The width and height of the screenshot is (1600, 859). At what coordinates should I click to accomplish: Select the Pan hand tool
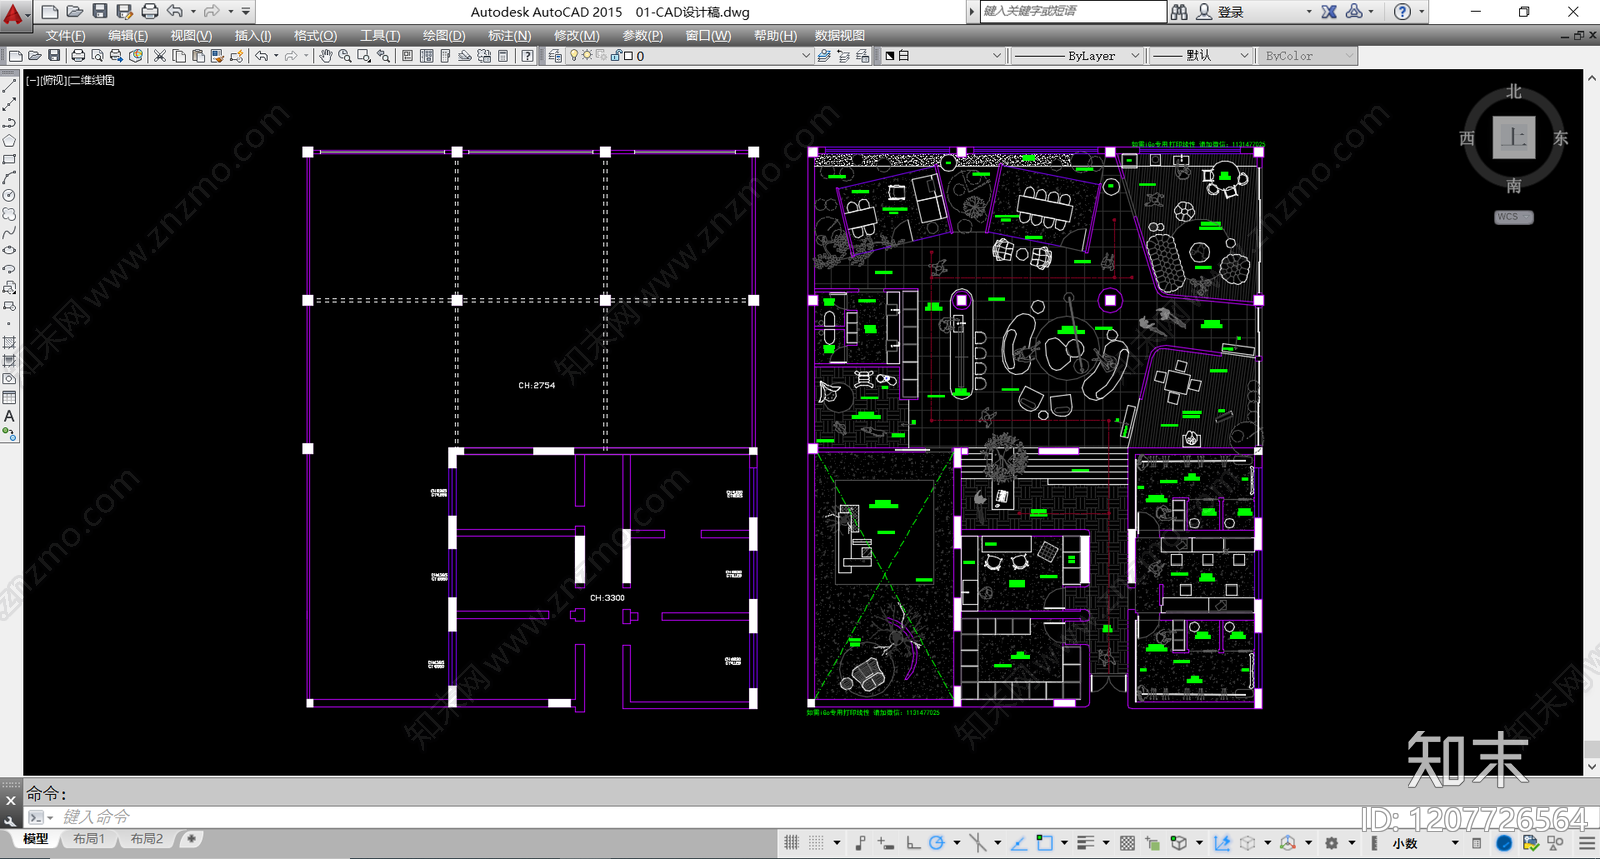[x=325, y=56]
